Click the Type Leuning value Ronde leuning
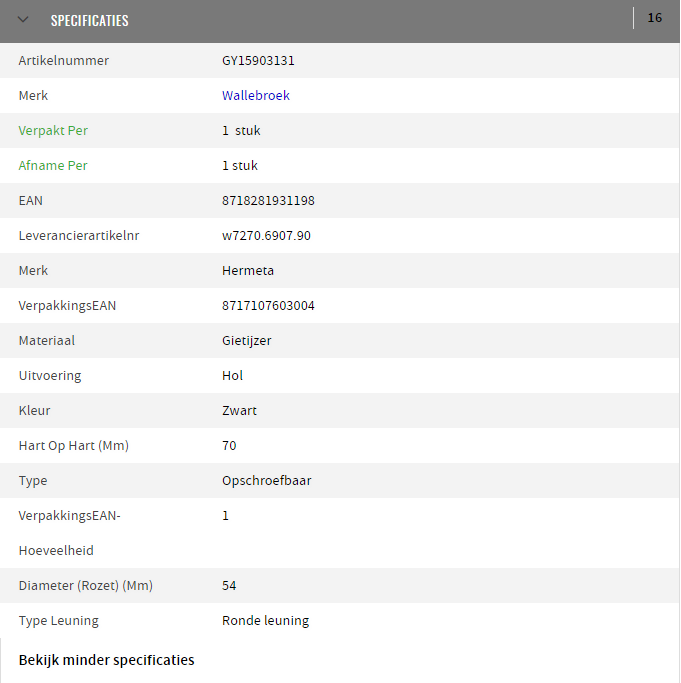The height and width of the screenshot is (683, 681). (x=265, y=620)
